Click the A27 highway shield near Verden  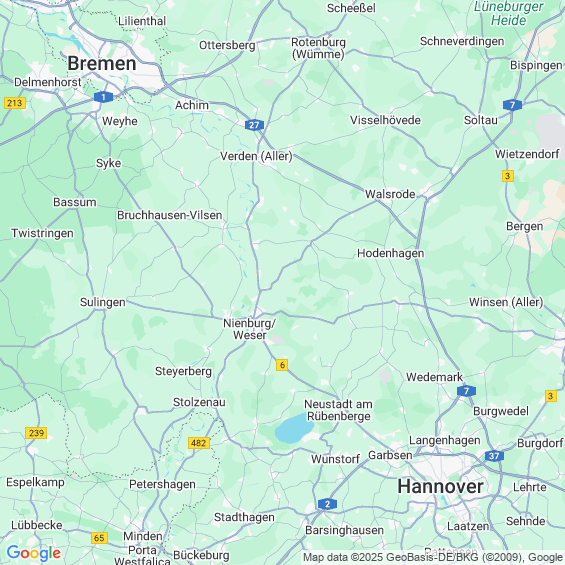254,125
